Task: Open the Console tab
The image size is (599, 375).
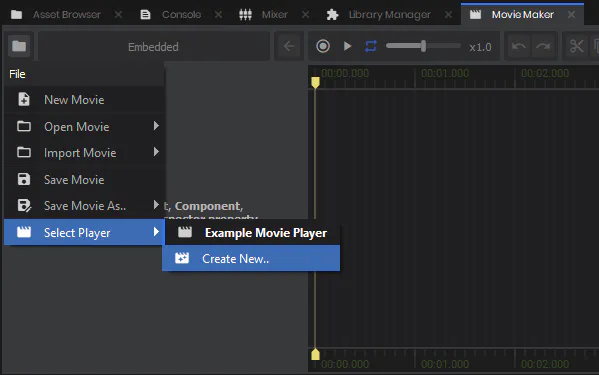Action: (x=171, y=15)
